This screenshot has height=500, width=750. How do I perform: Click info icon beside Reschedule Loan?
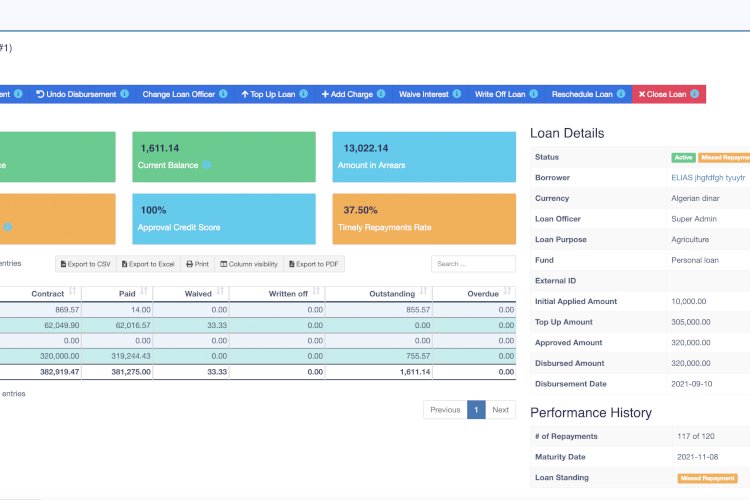(x=621, y=94)
